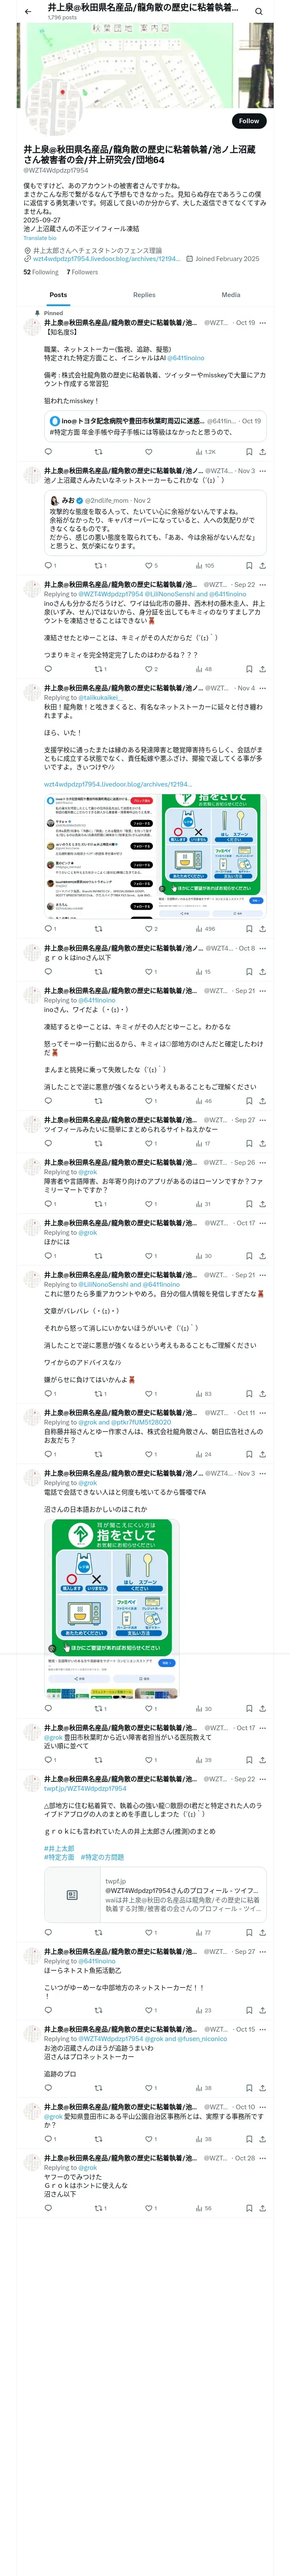This screenshot has height=2576, width=290.
Task: Open more options on the Nov 4 post
Action: pyautogui.click(x=263, y=688)
